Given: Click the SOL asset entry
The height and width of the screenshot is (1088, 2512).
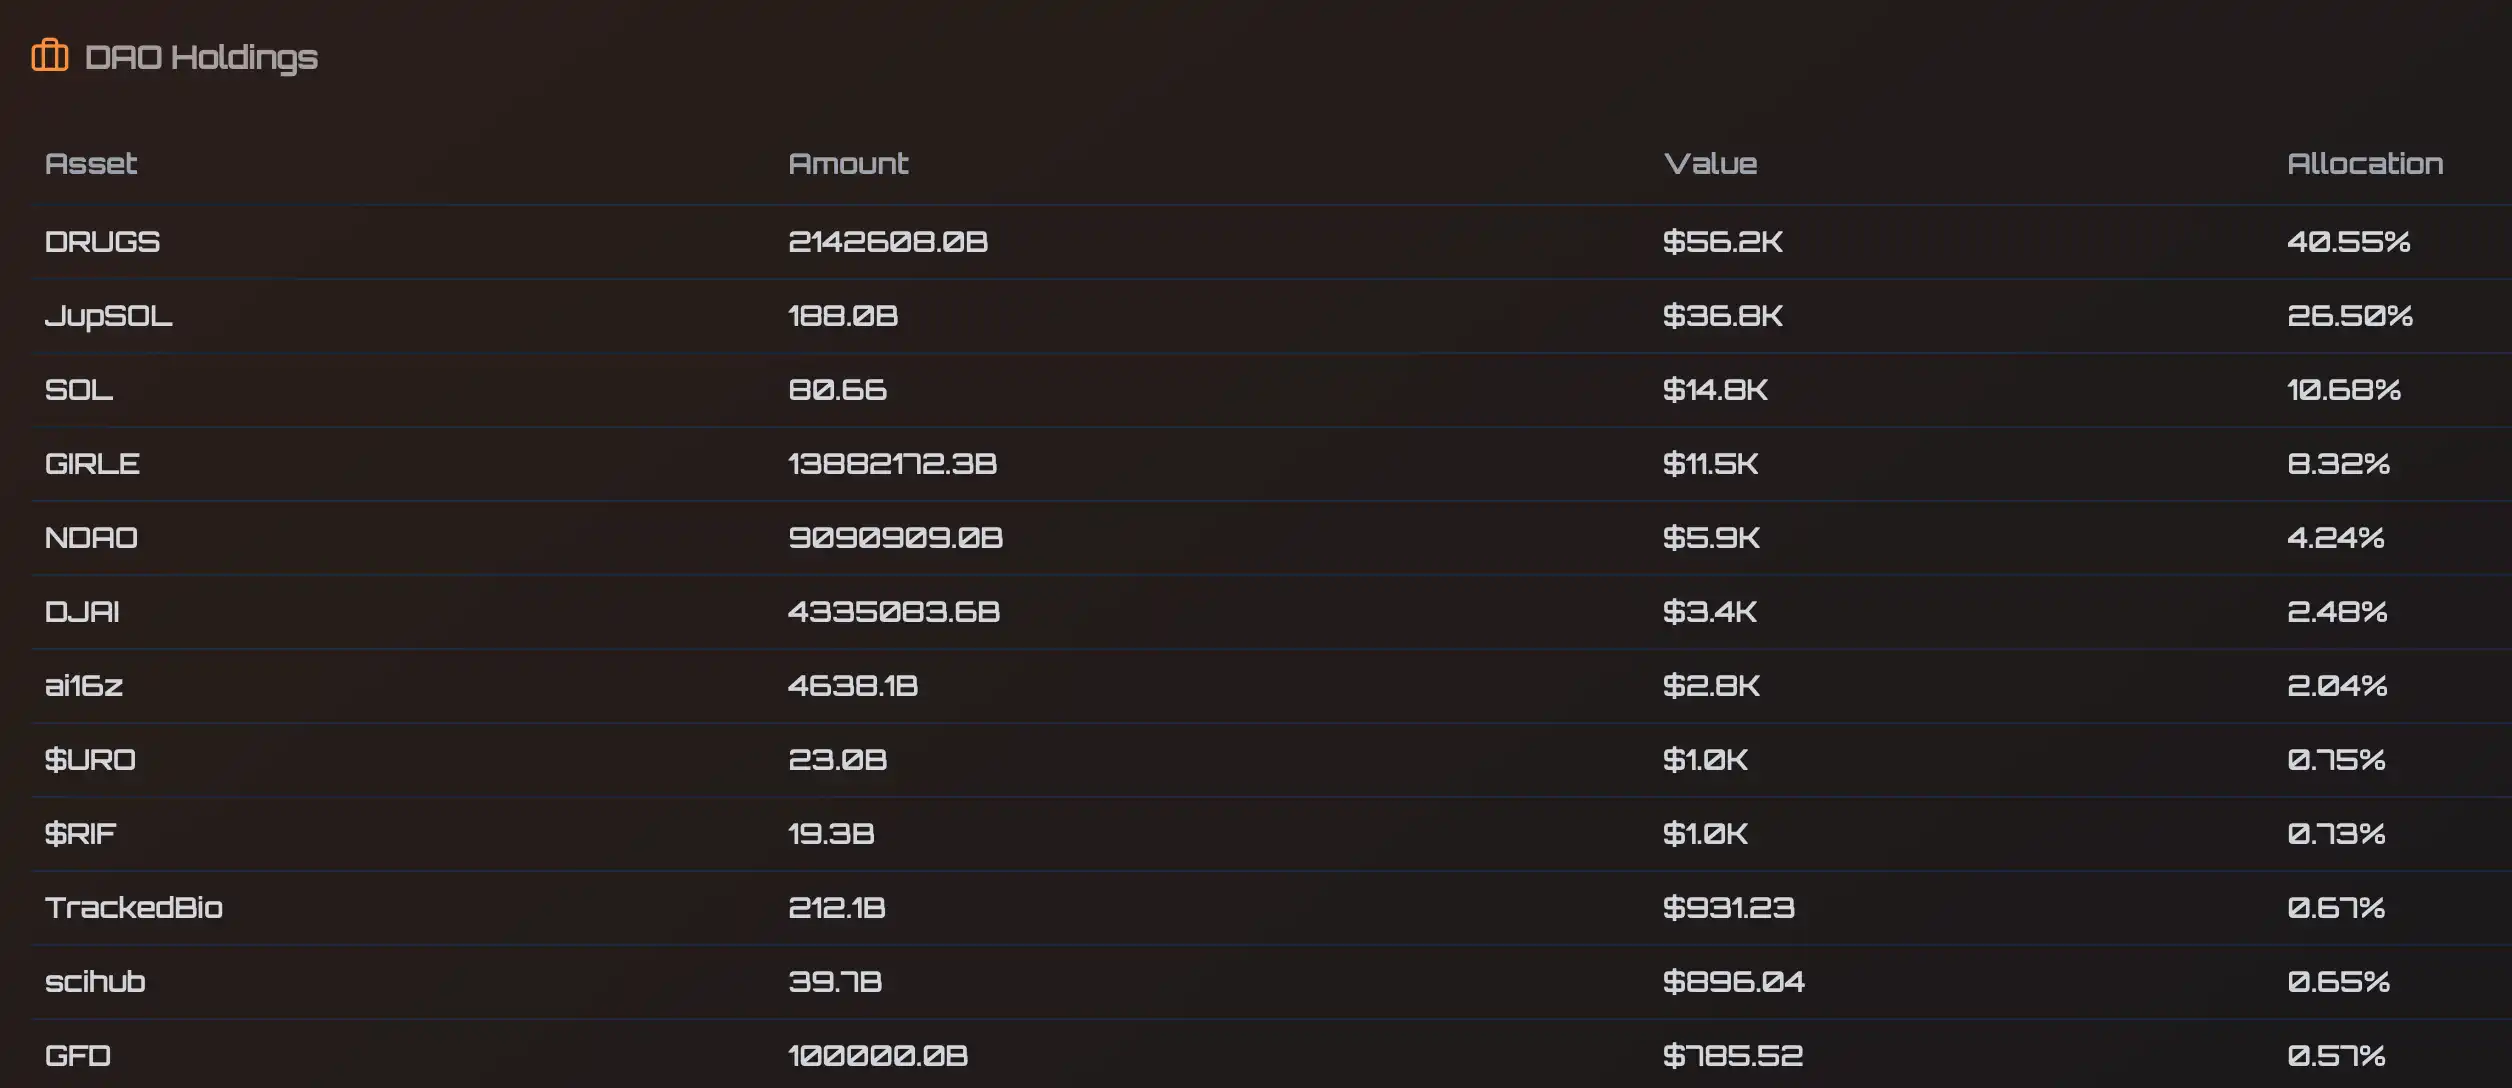Looking at the screenshot, I should tap(79, 390).
